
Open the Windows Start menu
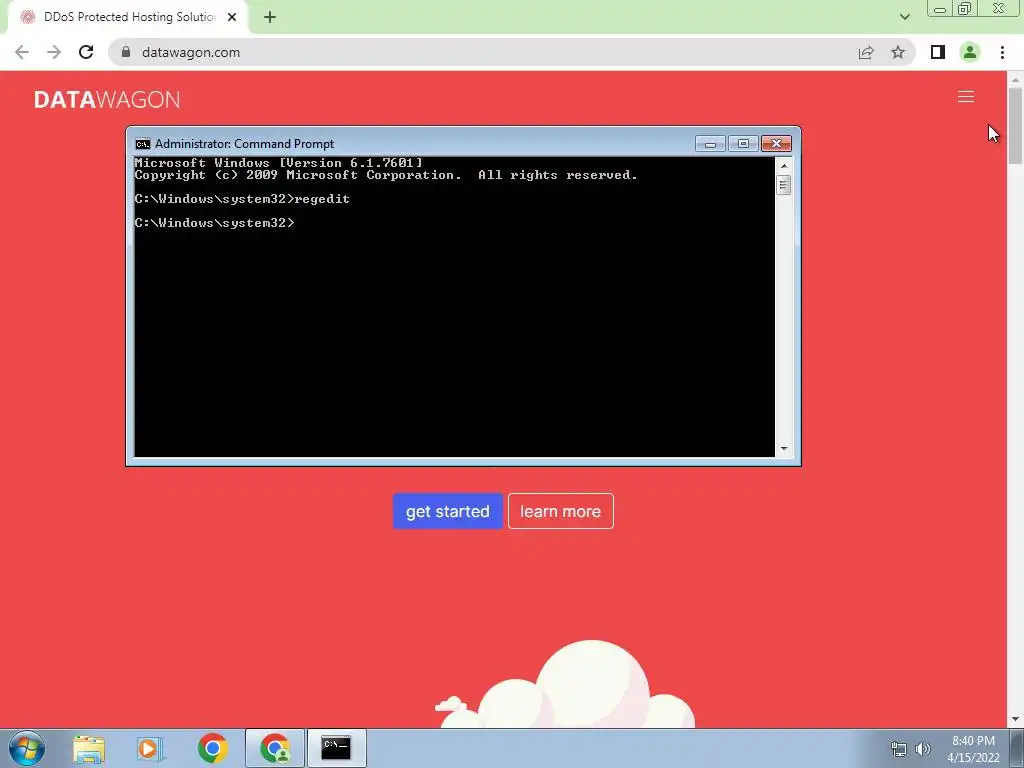click(27, 748)
